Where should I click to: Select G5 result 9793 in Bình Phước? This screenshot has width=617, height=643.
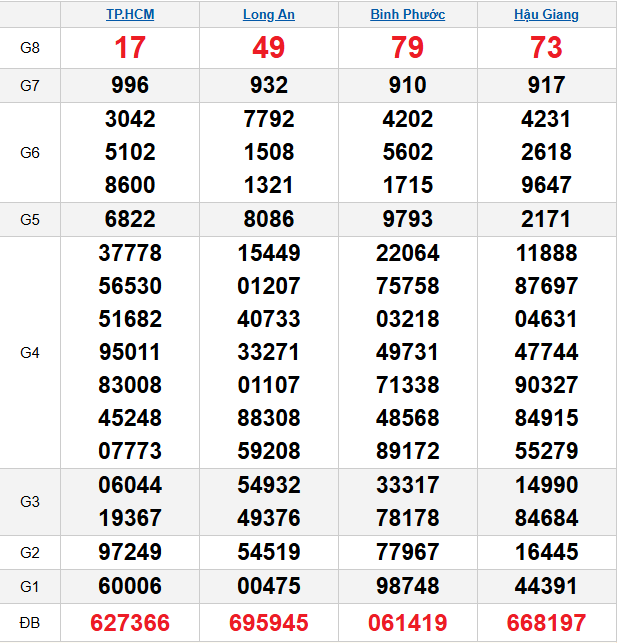(407, 219)
